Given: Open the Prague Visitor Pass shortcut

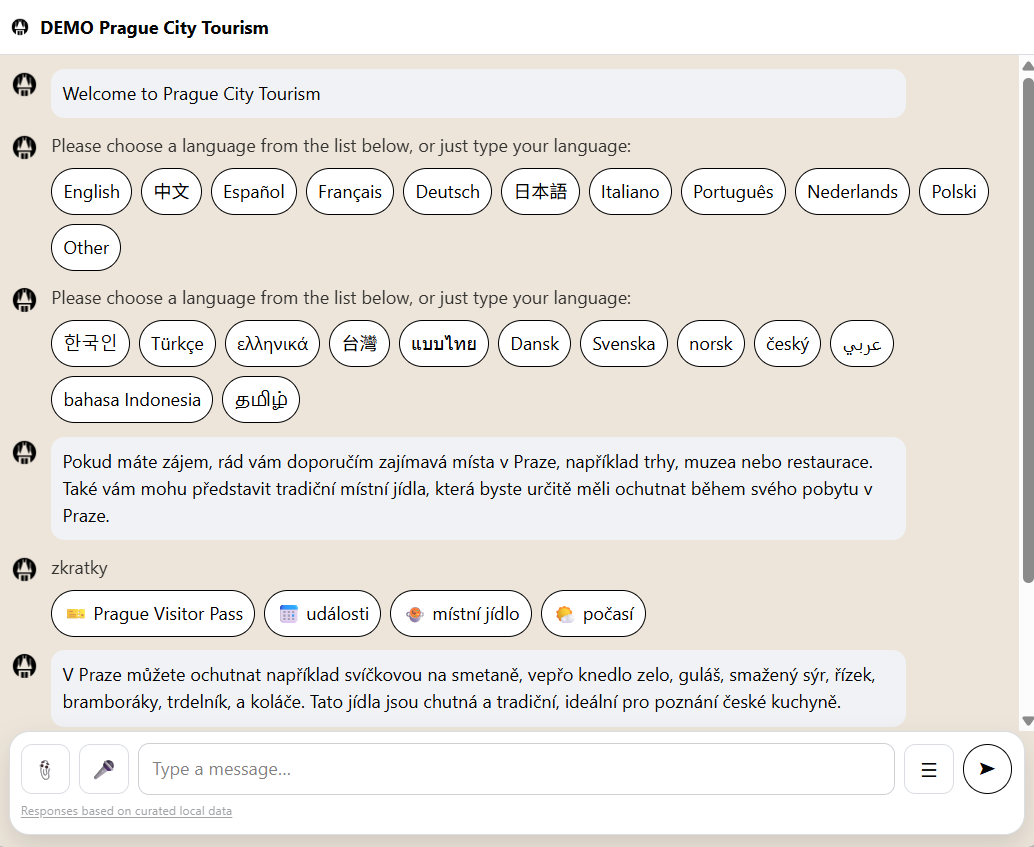Looking at the screenshot, I should pyautogui.click(x=153, y=614).
